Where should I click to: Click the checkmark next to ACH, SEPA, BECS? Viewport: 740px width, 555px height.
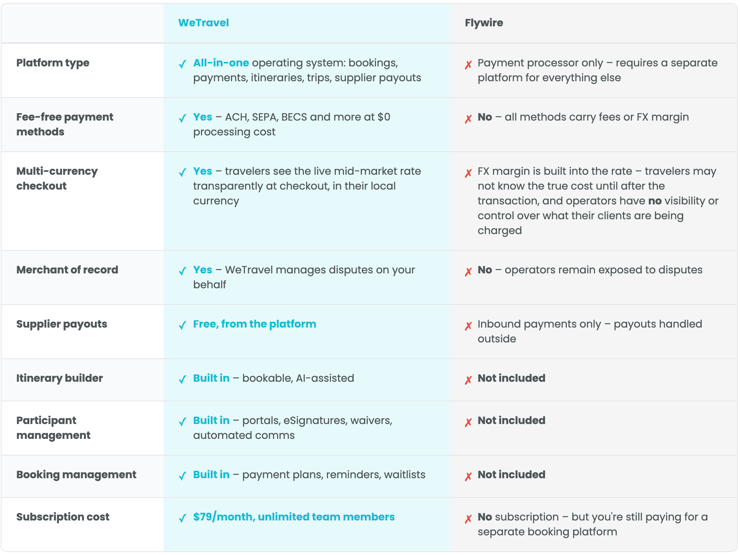tap(182, 118)
